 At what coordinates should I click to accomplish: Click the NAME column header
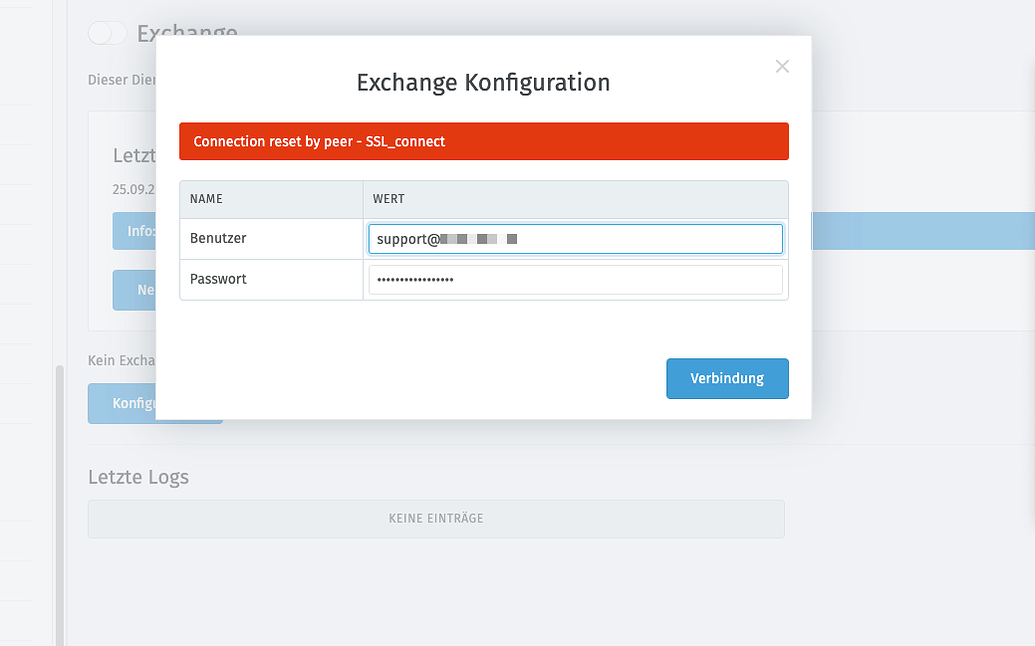click(x=206, y=199)
